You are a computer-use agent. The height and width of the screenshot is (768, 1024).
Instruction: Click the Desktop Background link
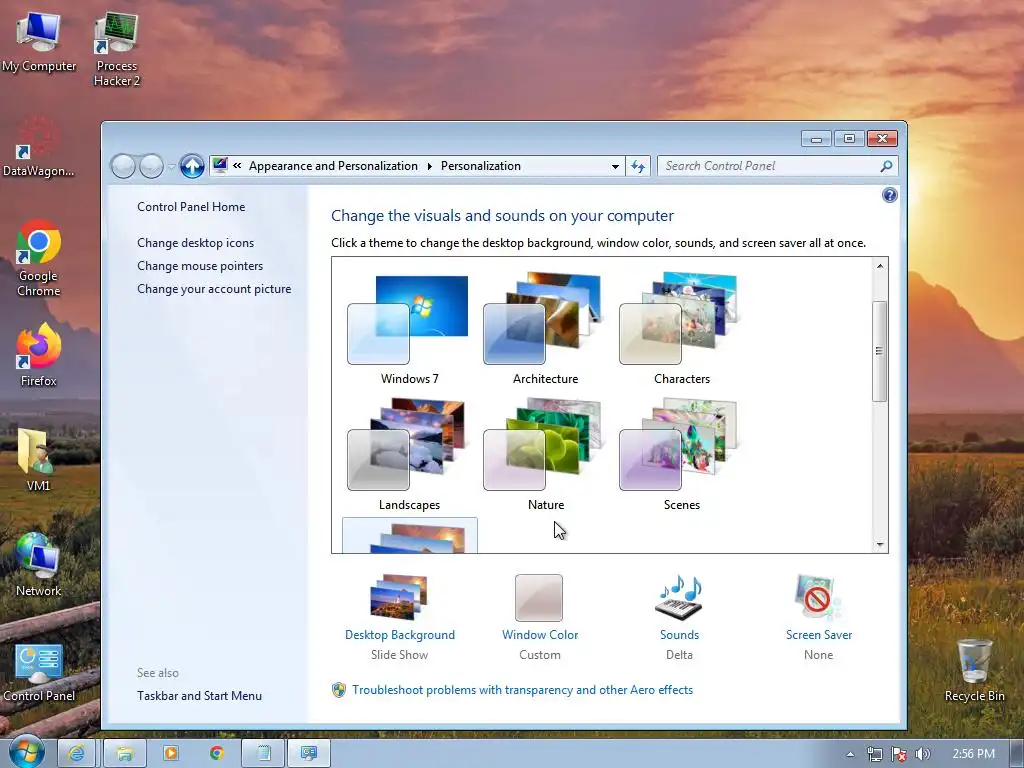pyautogui.click(x=400, y=635)
